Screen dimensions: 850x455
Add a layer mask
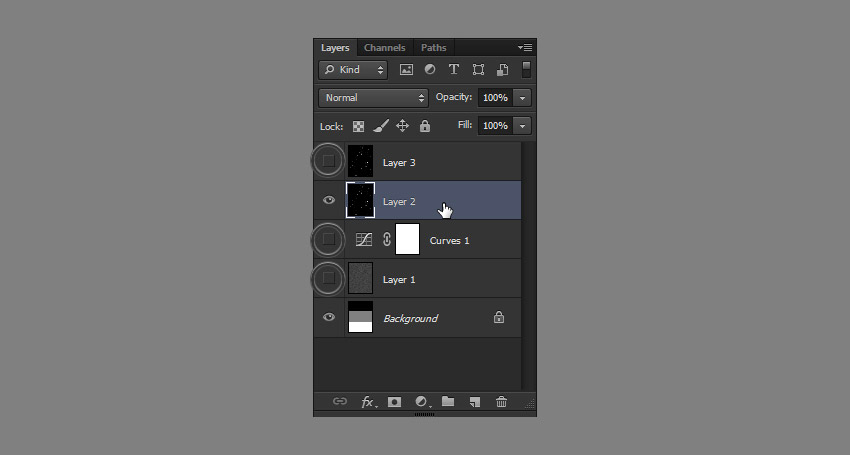395,402
